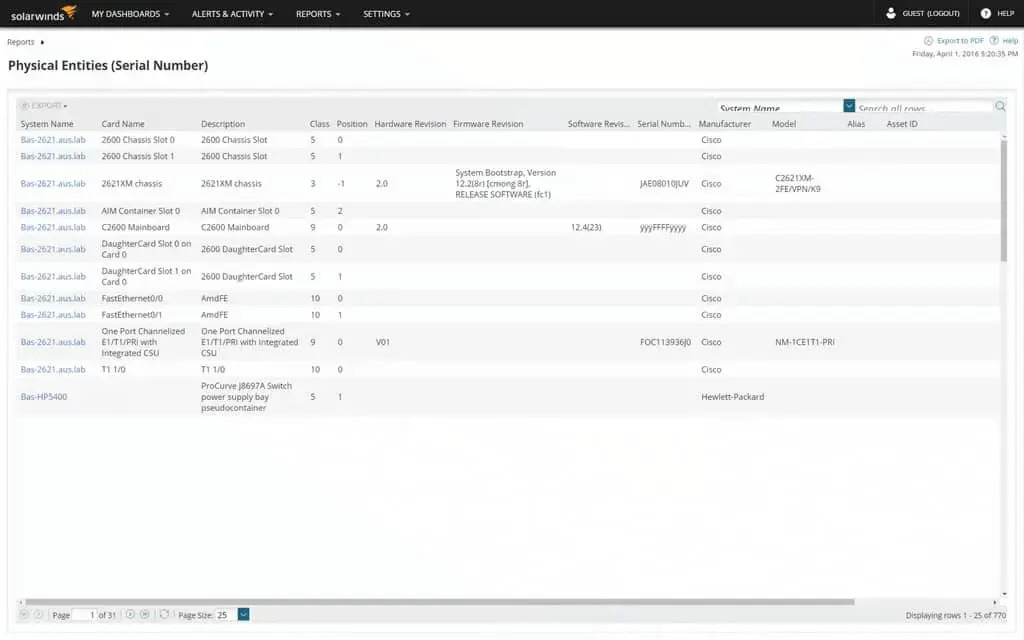Open Alerts & Activity menu

pyautogui.click(x=232, y=14)
